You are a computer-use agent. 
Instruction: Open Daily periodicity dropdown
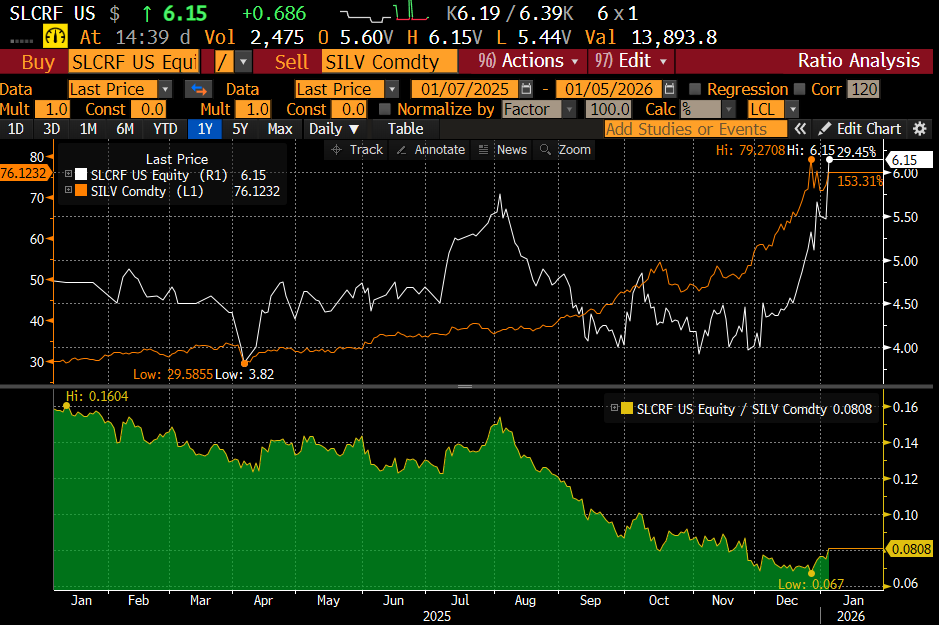(334, 129)
